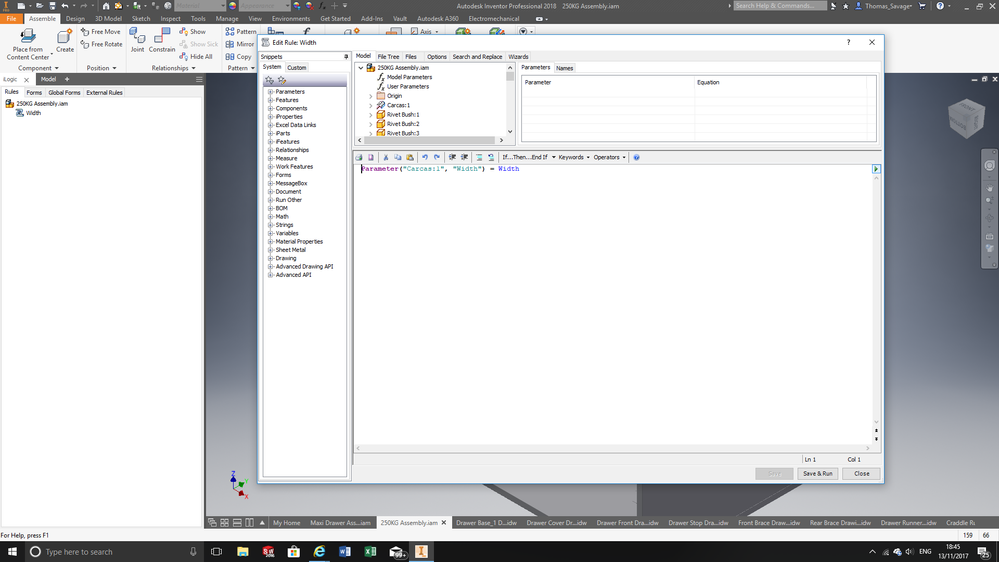Switch to Options tab in rule dialog
999x562 pixels.
pos(436,57)
